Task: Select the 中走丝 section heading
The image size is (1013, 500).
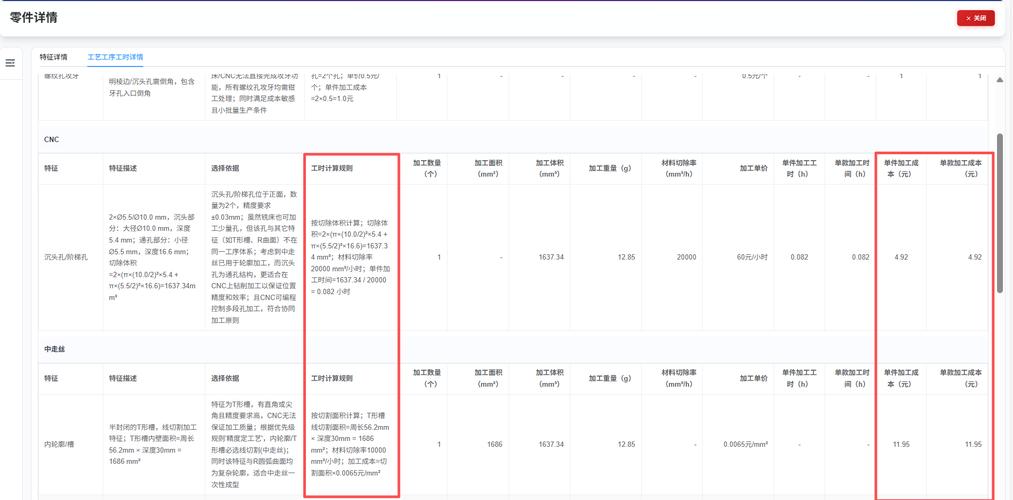Action: pyautogui.click(x=54, y=349)
